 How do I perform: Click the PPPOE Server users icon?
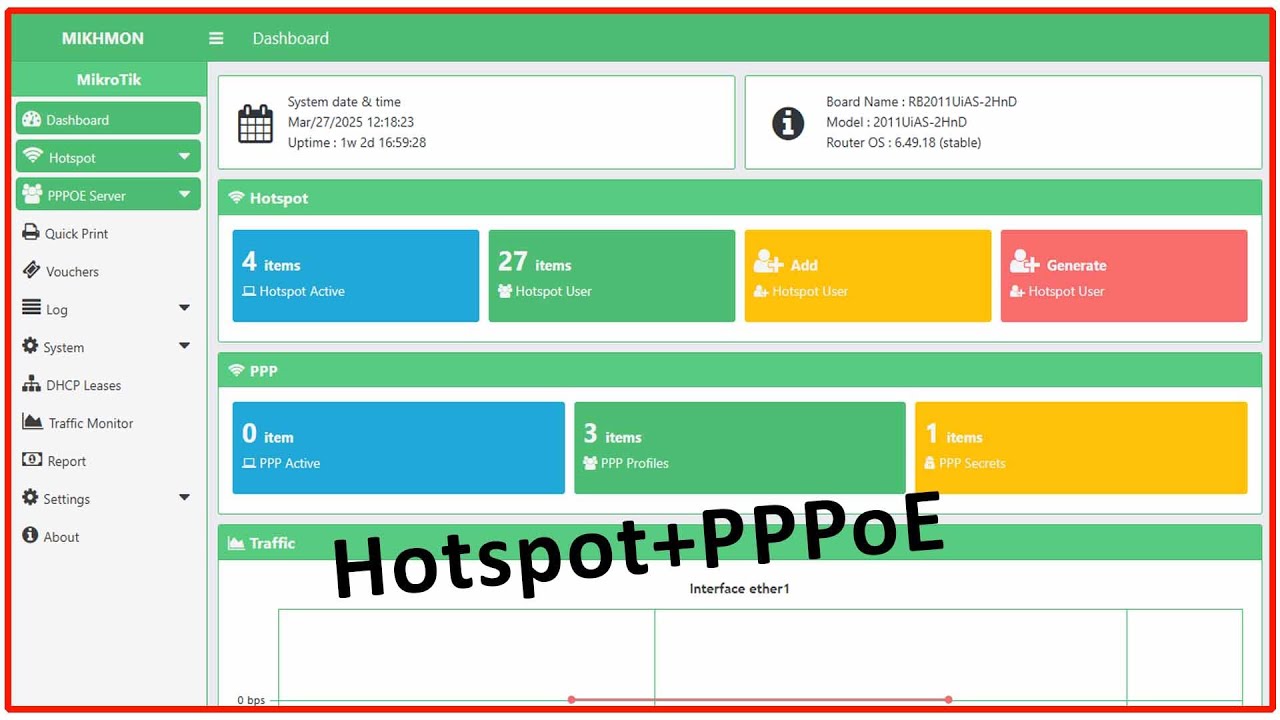pyautogui.click(x=32, y=195)
